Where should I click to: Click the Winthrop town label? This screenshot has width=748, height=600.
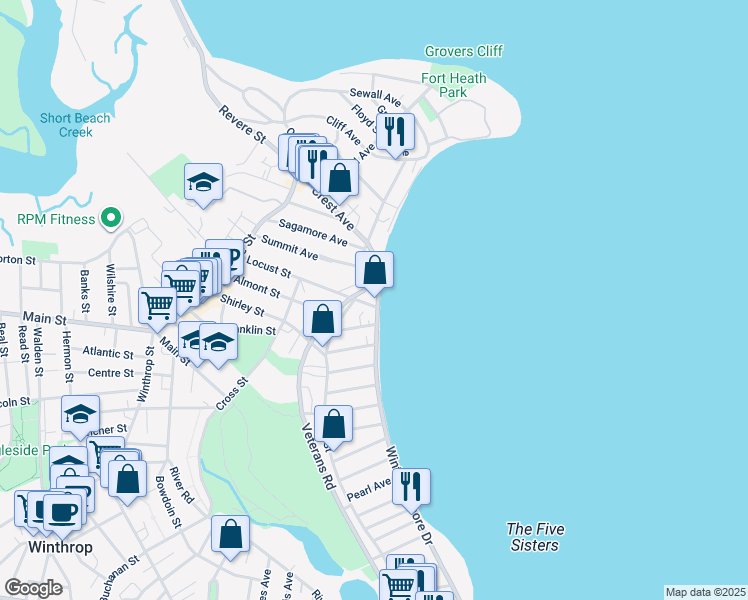coord(61,547)
